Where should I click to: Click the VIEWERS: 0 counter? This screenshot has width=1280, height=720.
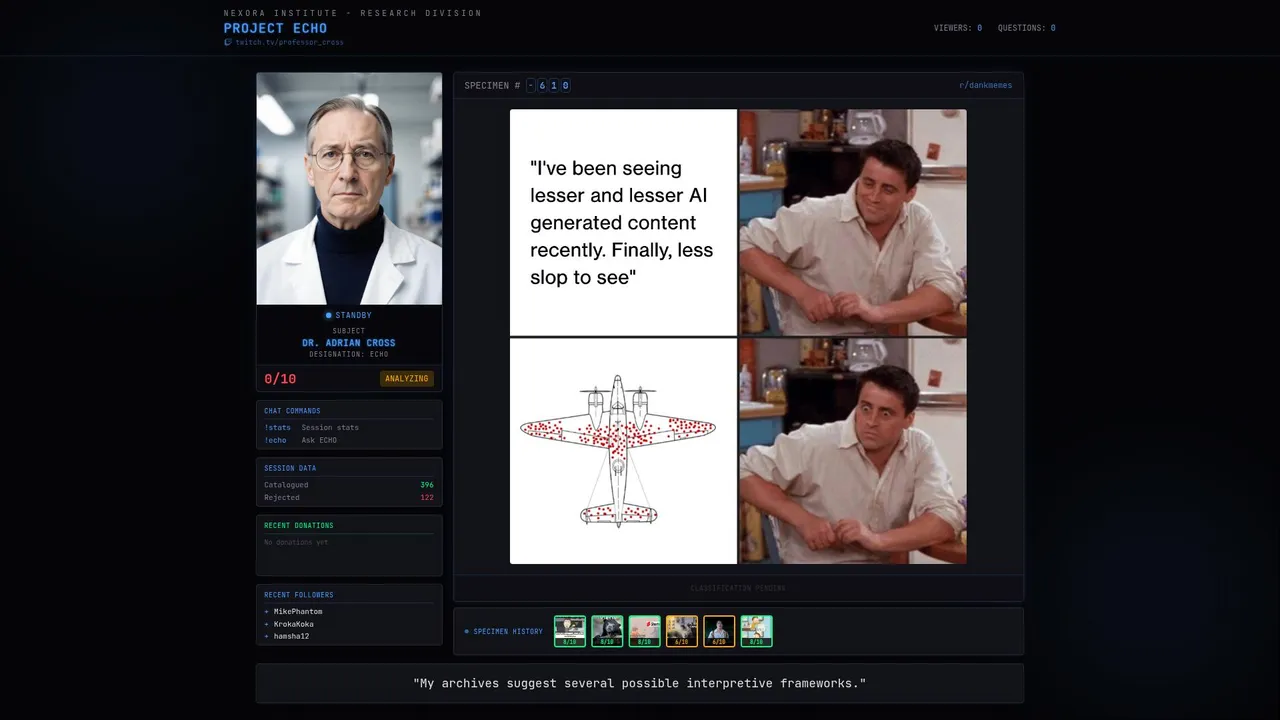[x=958, y=28]
